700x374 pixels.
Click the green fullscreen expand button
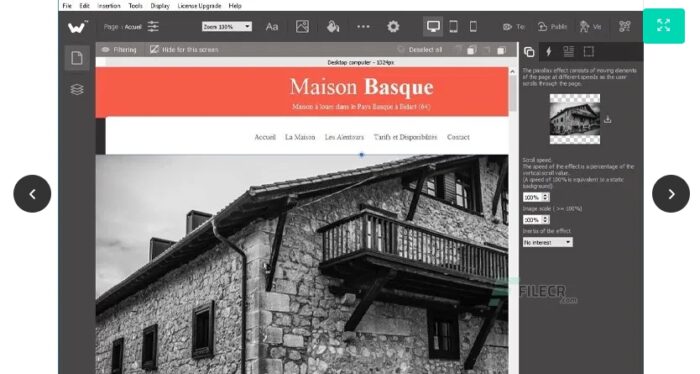[x=663, y=25]
